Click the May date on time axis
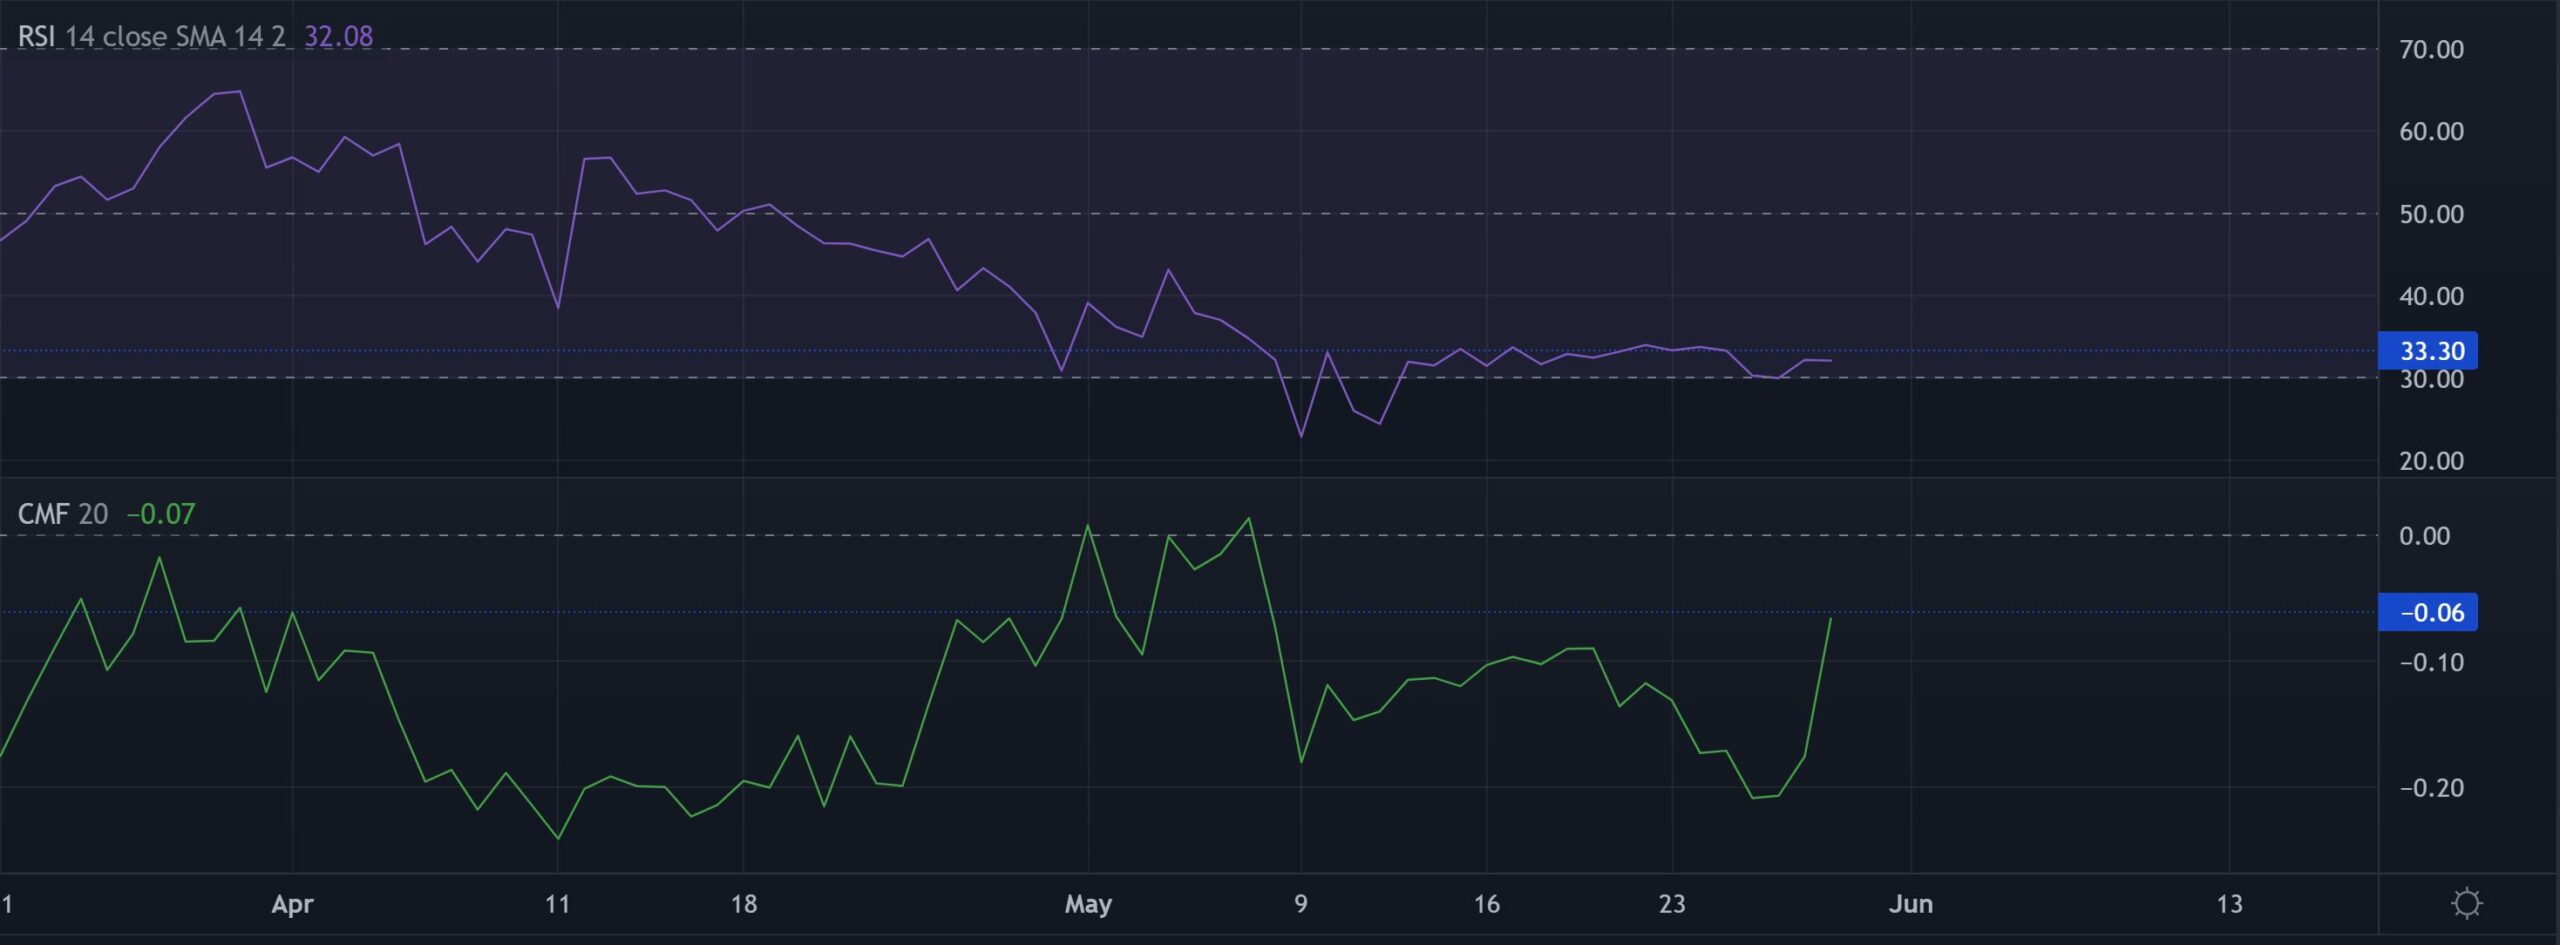This screenshot has width=2560, height=945. click(x=1088, y=905)
